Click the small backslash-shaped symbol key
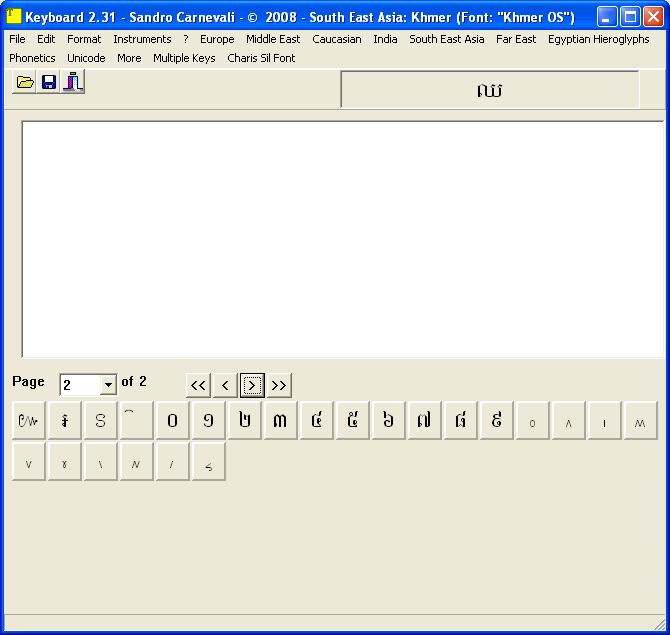This screenshot has height=635, width=670. pos(100,462)
